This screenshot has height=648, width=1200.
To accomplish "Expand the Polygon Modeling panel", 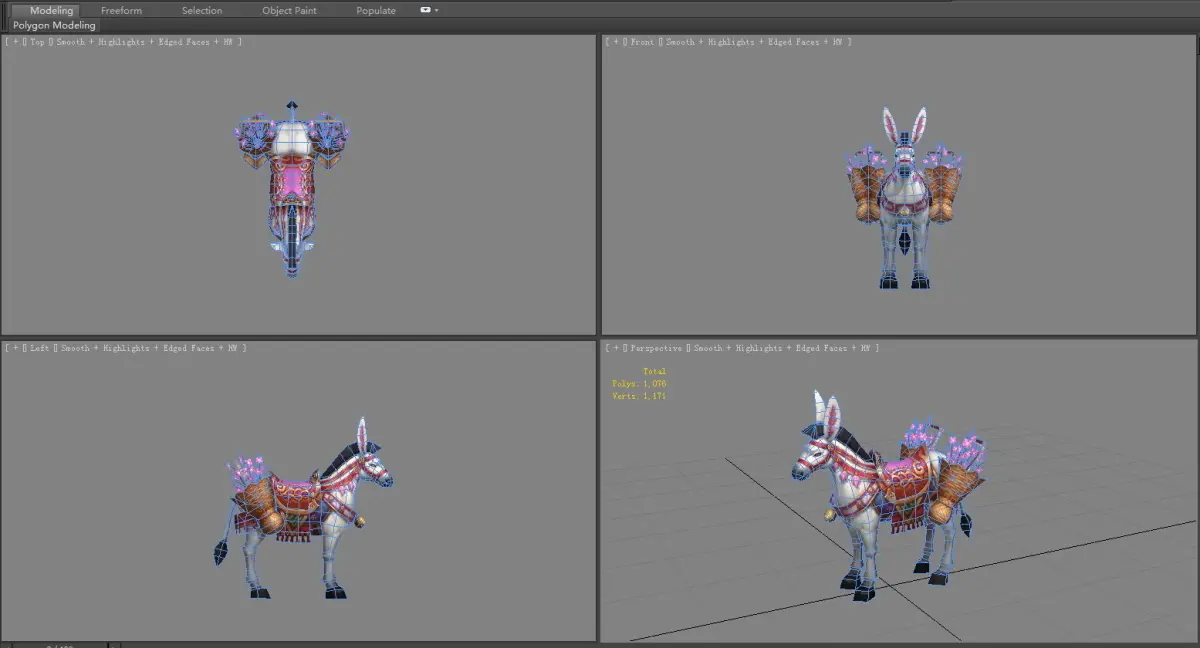I will (54, 25).
